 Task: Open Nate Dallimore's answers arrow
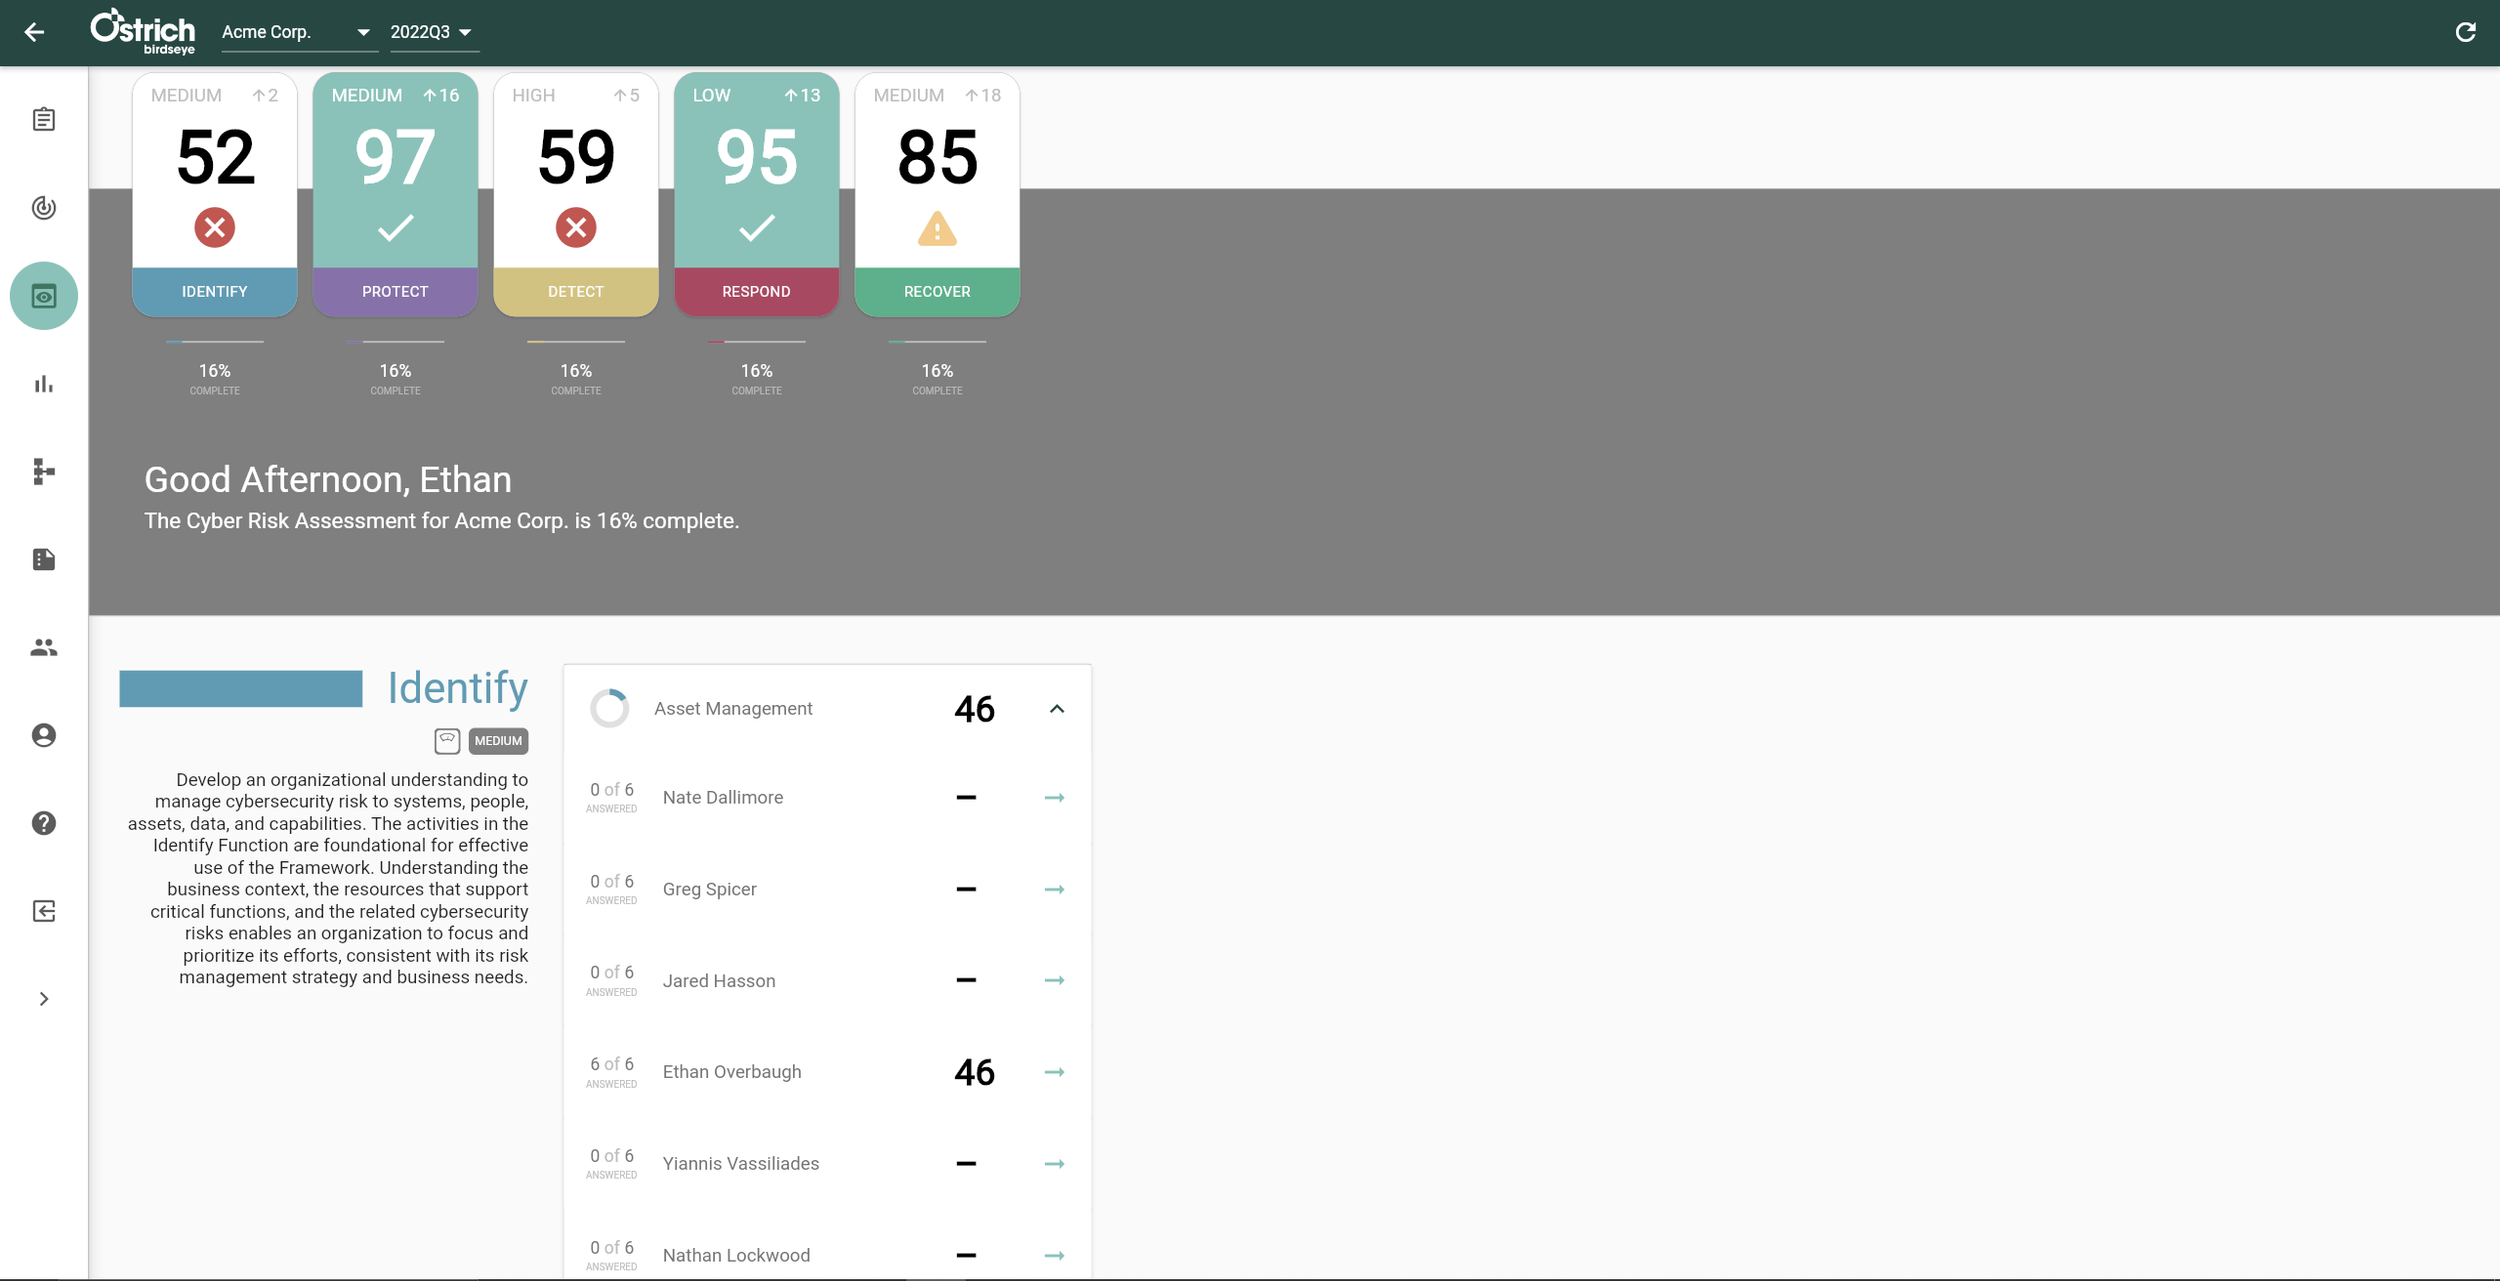pyautogui.click(x=1054, y=798)
